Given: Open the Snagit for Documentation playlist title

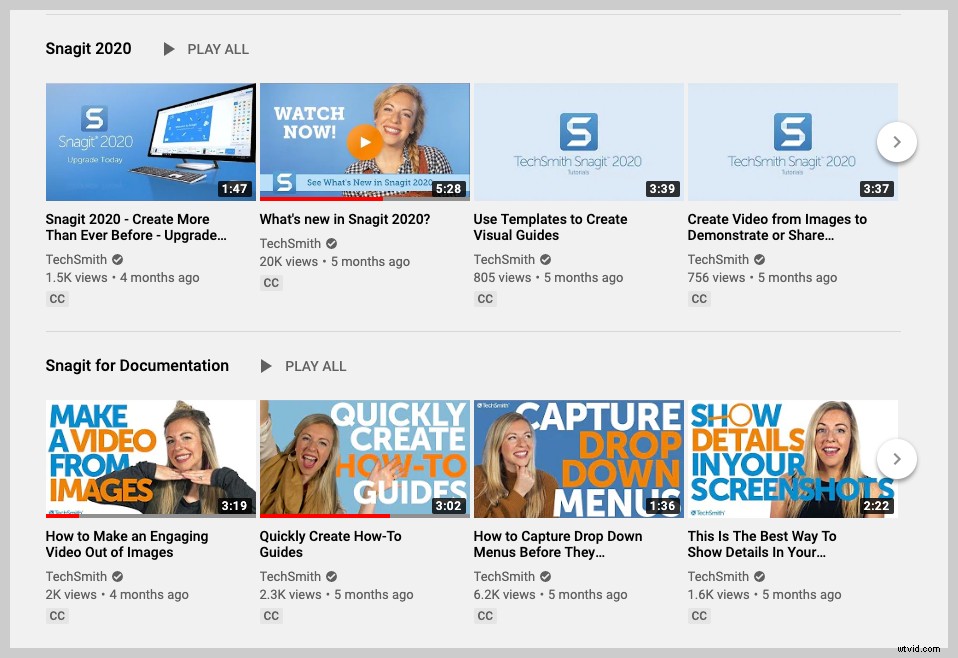Looking at the screenshot, I should click(x=137, y=365).
